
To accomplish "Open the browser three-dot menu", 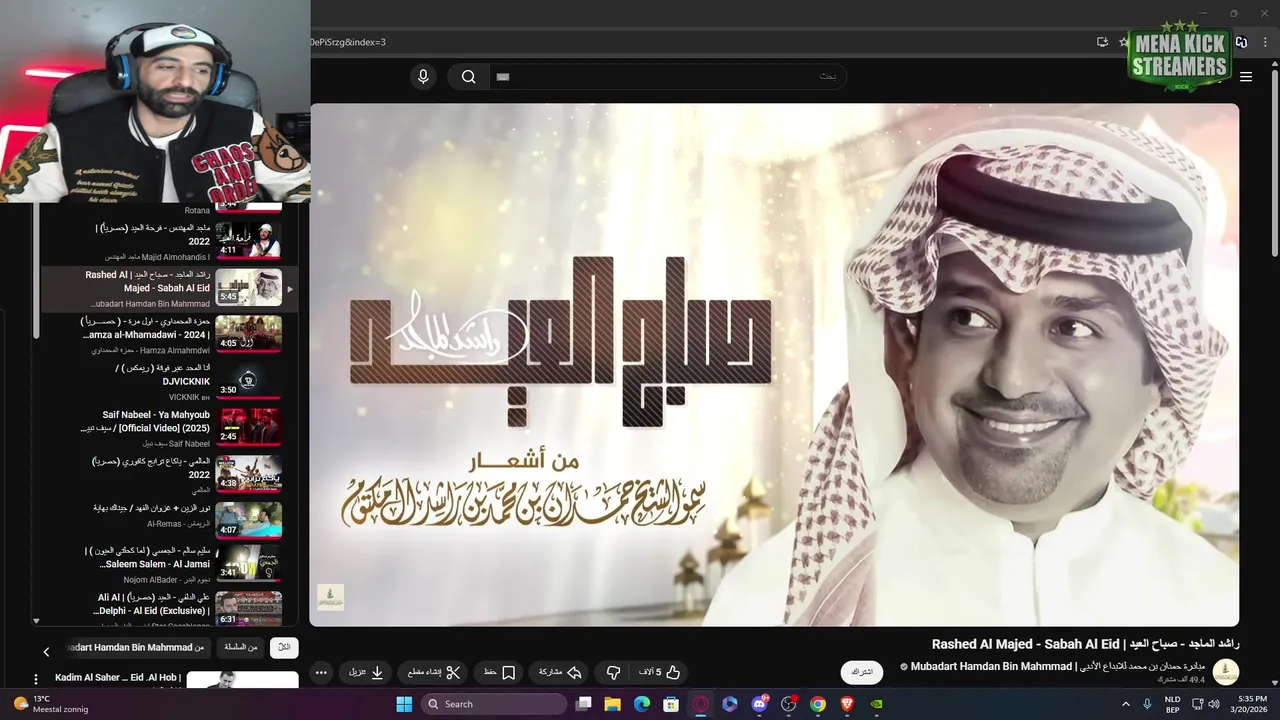I will tap(1267, 42).
